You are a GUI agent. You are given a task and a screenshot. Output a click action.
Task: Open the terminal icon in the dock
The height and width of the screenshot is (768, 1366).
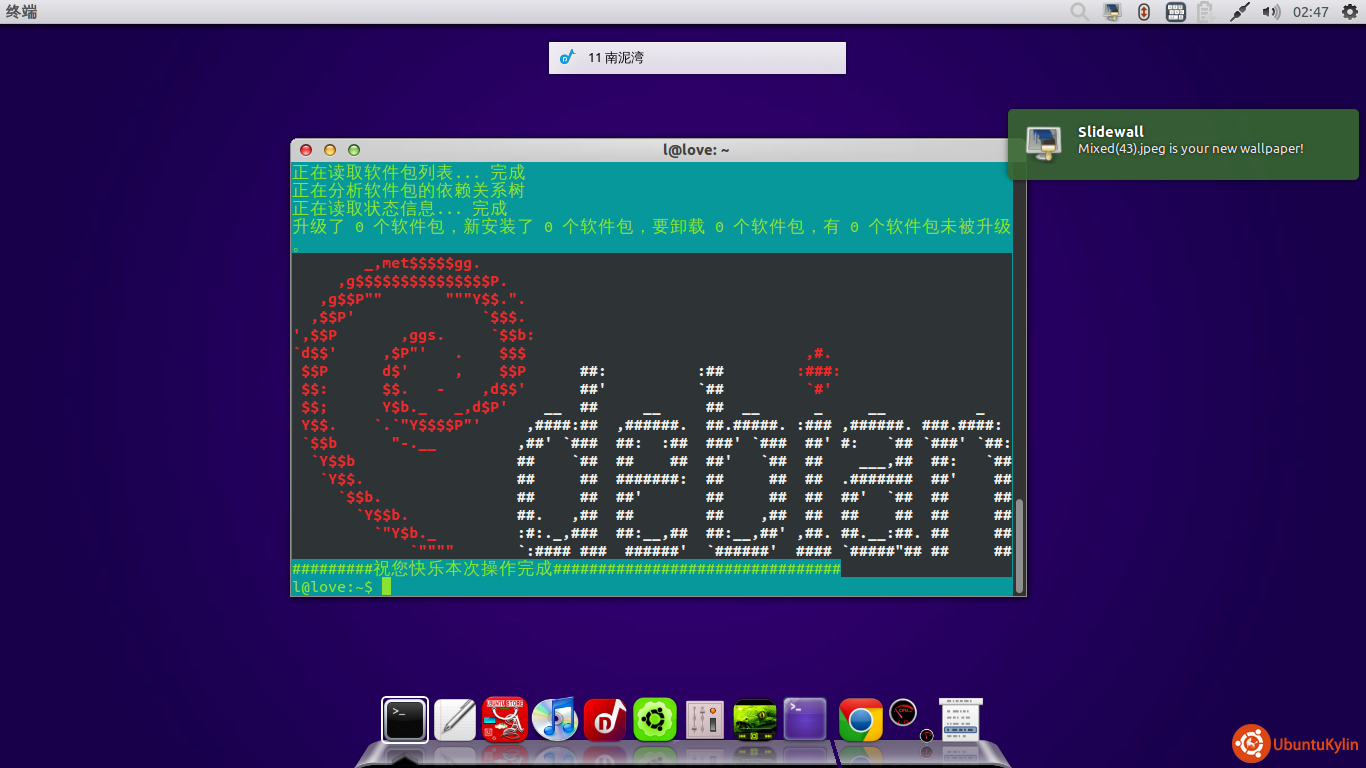click(x=405, y=720)
